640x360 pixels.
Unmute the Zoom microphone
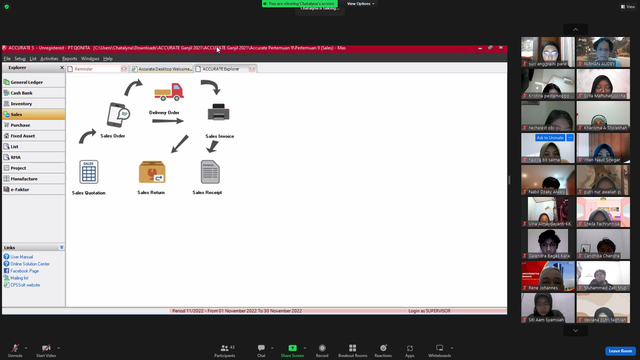(x=15, y=350)
